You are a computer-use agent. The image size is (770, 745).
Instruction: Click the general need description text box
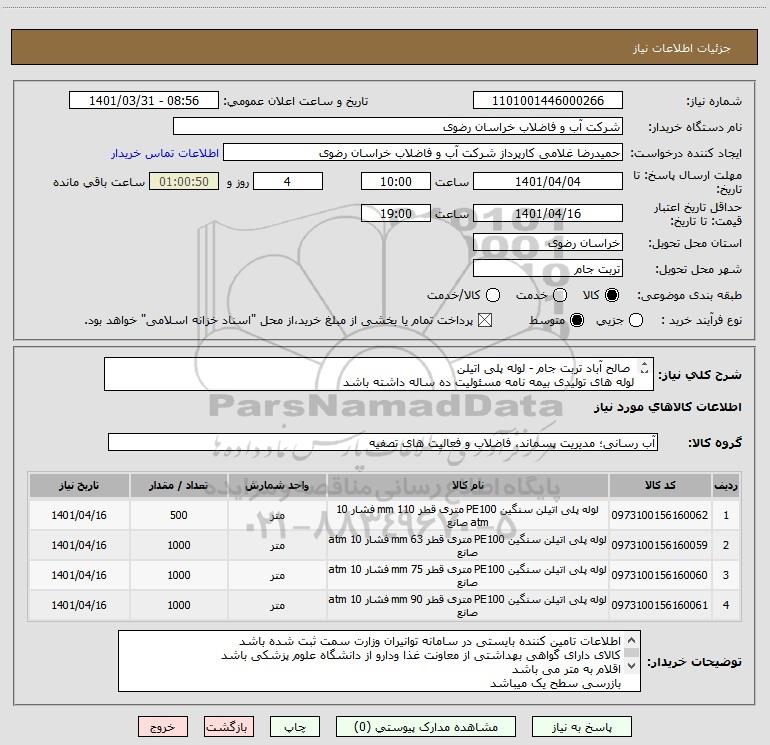click(x=379, y=374)
